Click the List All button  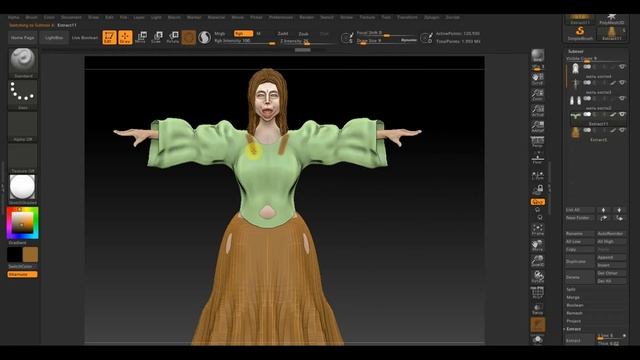tap(580, 210)
